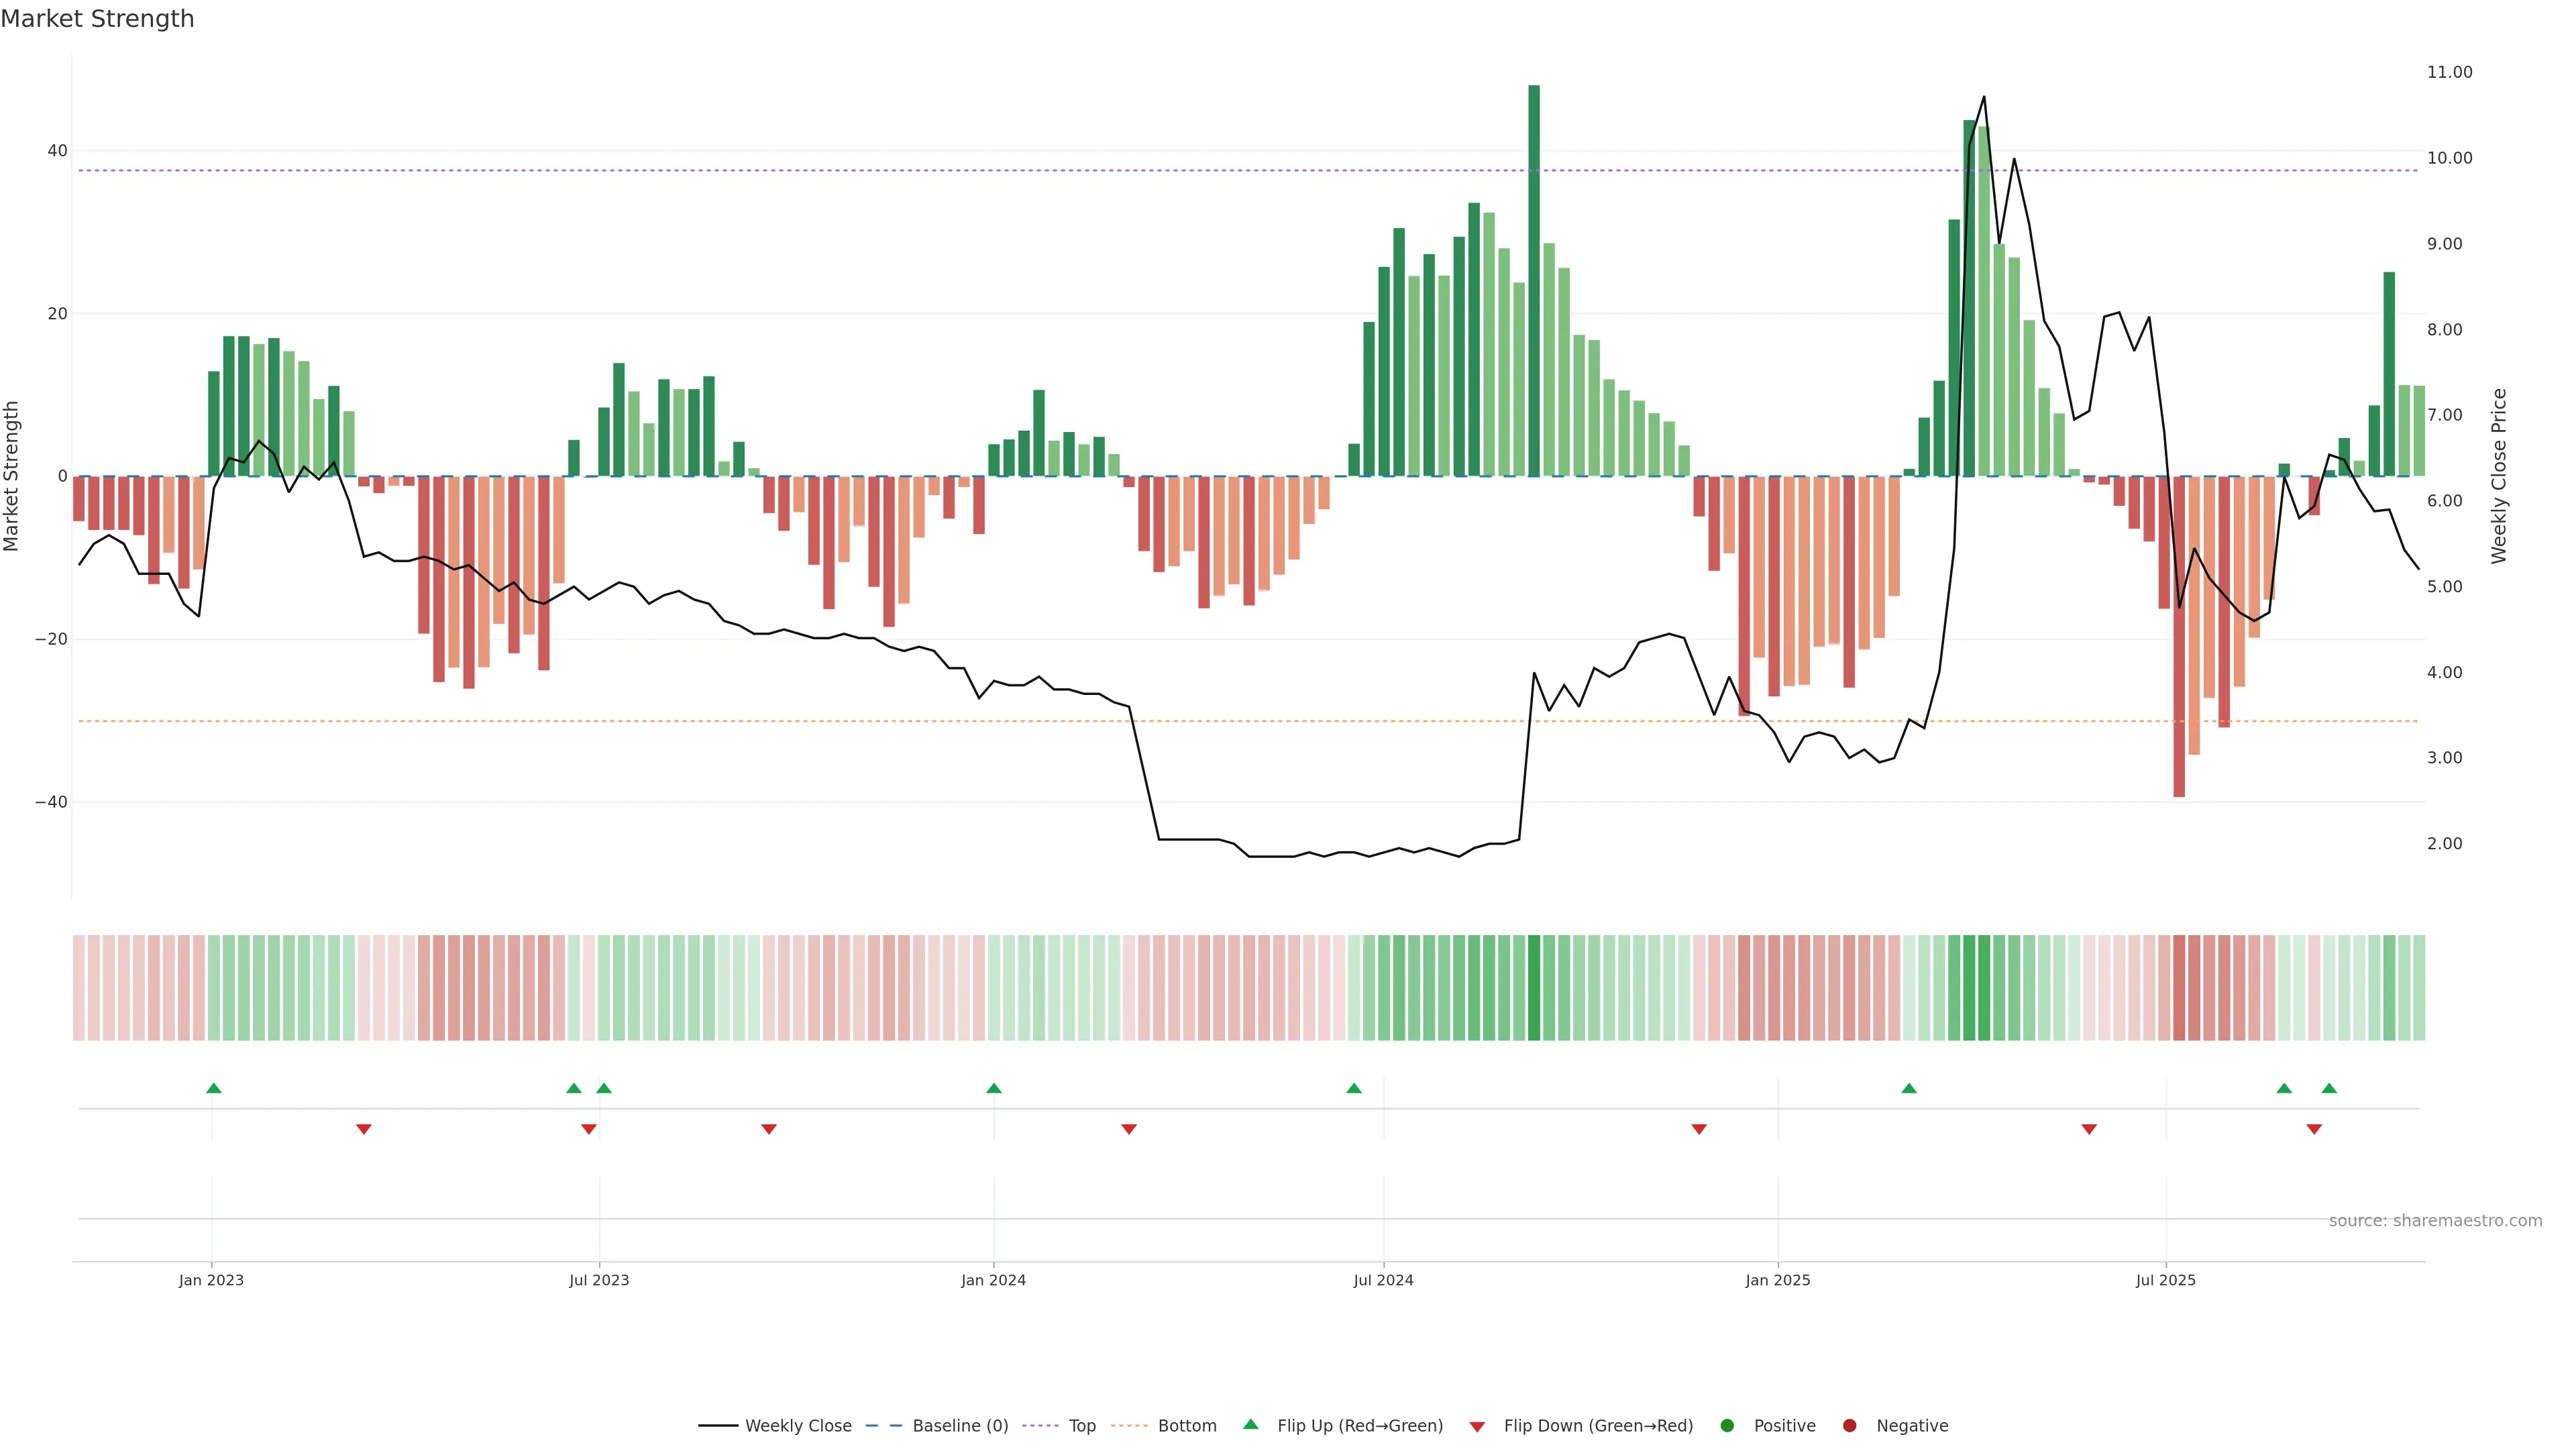Click the darkest green heatmap strip cell
Viewport: 2576px width, 1449px height.
pos(1534,988)
